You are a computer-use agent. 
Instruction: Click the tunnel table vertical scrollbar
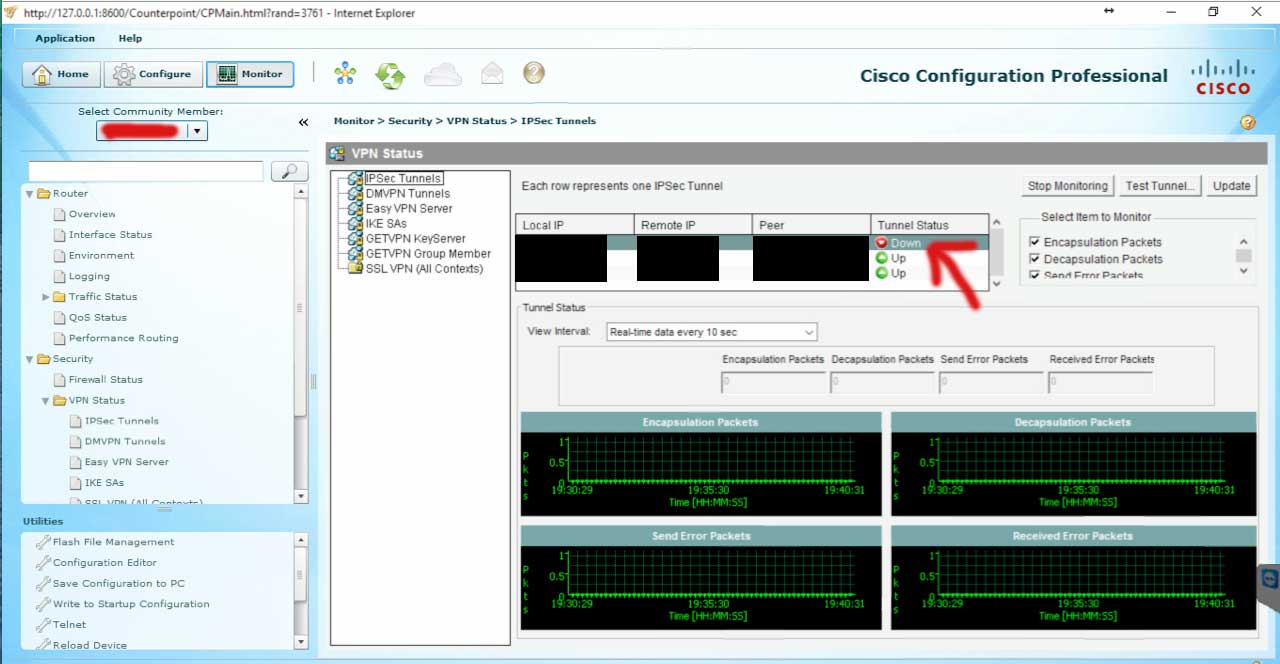click(995, 253)
